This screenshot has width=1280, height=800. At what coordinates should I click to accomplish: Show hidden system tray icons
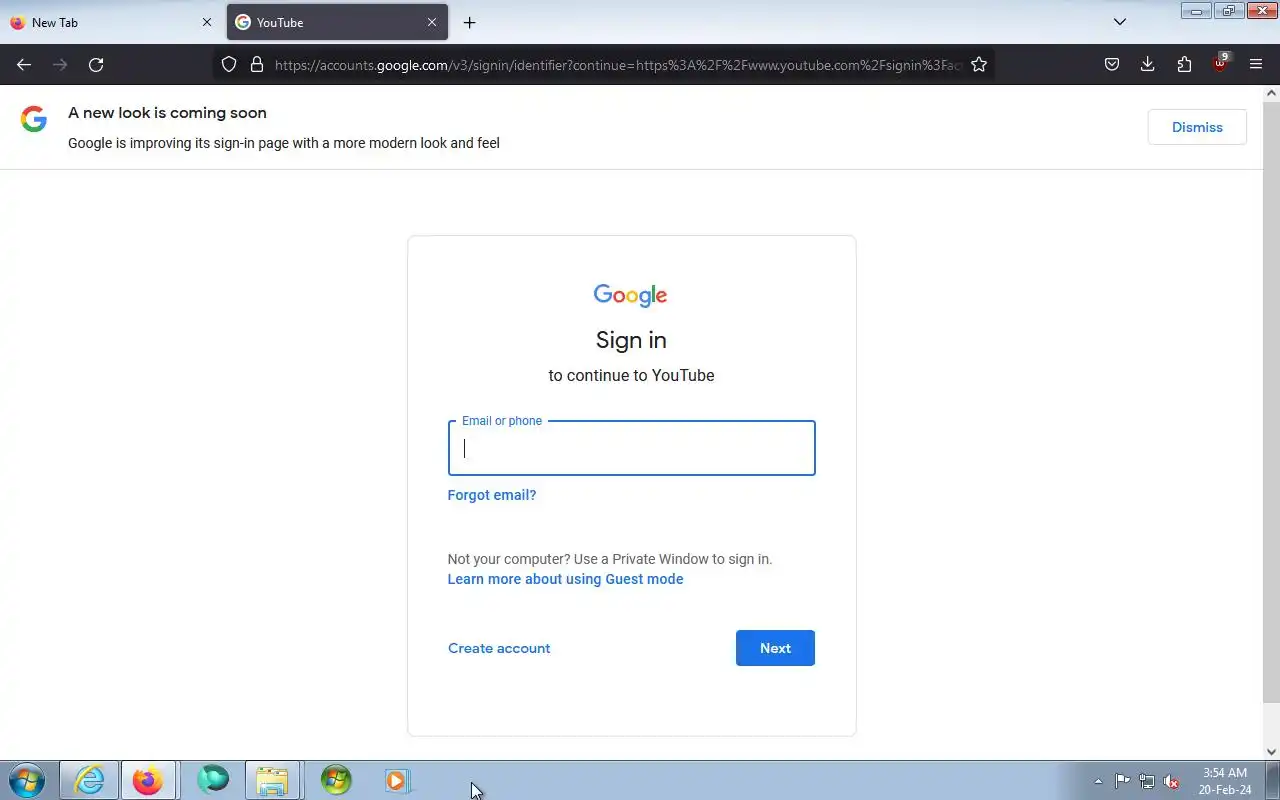coord(1098,781)
